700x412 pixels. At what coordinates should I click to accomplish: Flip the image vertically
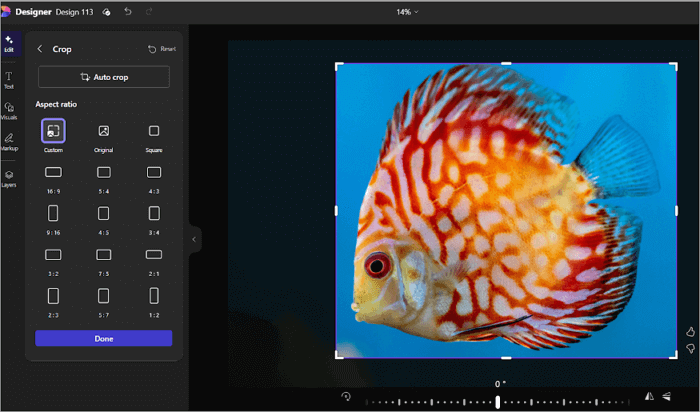(x=665, y=397)
